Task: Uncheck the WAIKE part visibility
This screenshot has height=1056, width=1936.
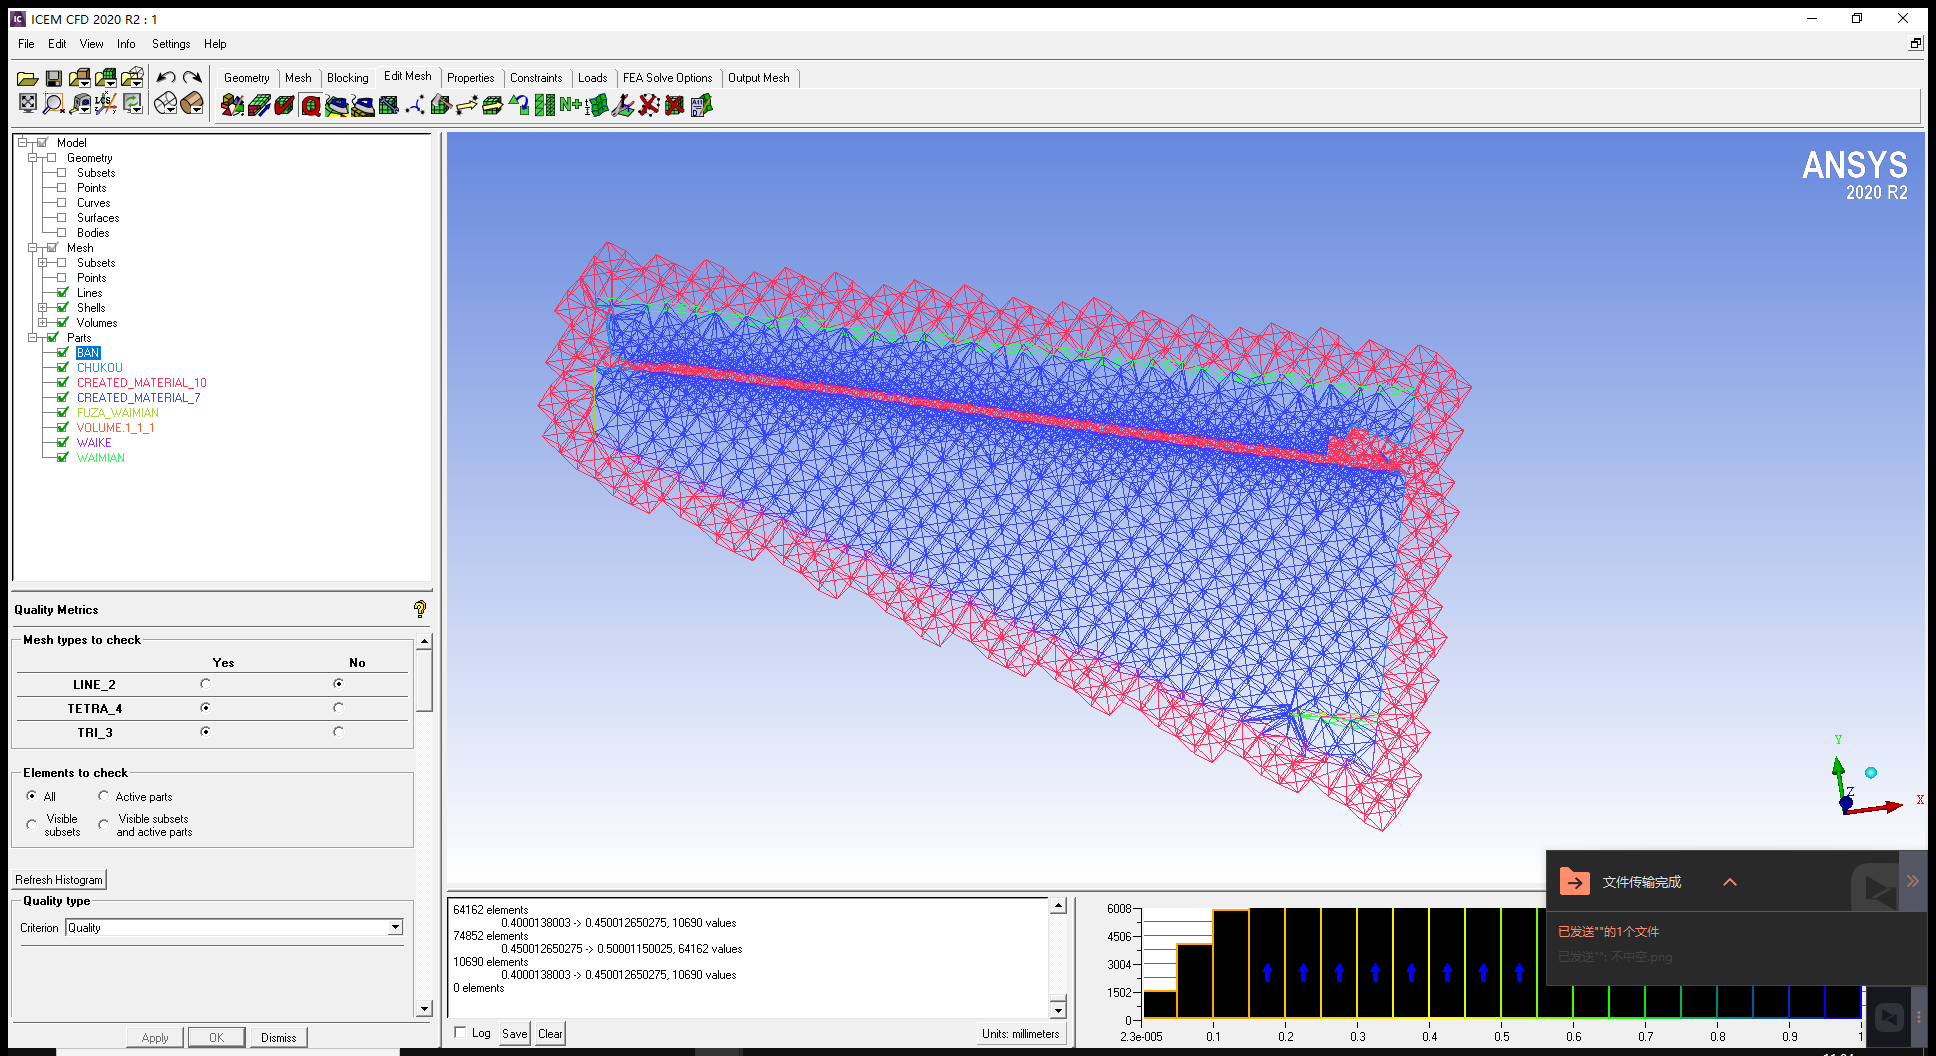Action: tap(63, 442)
